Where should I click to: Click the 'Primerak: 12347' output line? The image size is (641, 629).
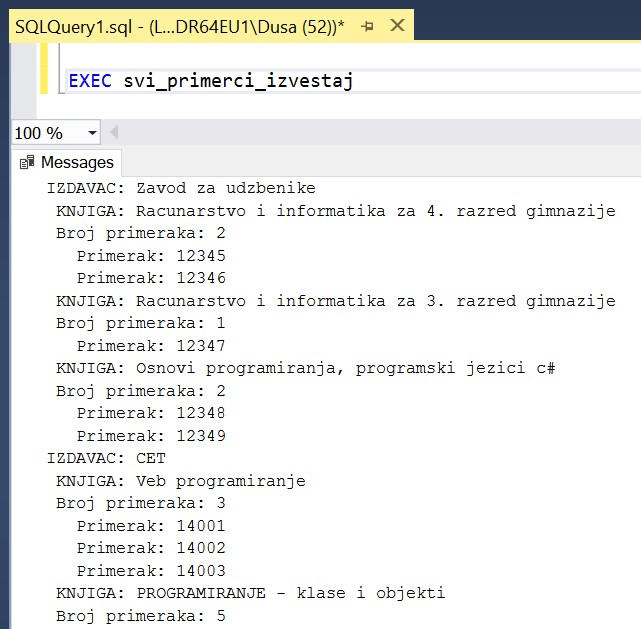coord(151,346)
